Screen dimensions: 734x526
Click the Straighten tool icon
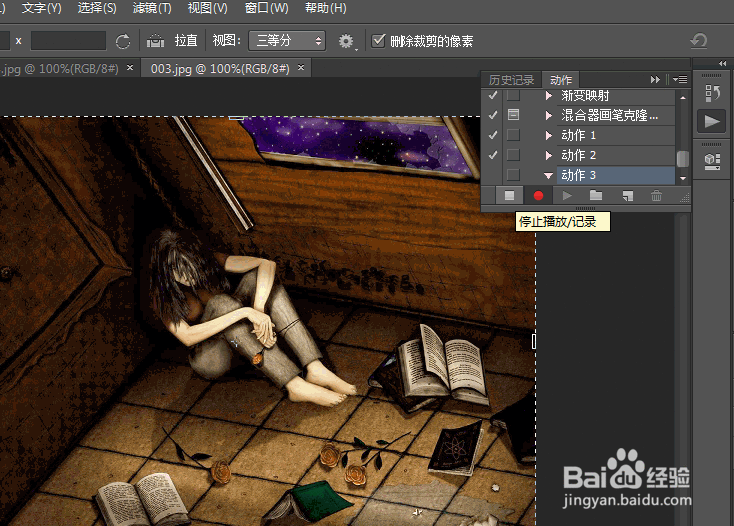[155, 41]
